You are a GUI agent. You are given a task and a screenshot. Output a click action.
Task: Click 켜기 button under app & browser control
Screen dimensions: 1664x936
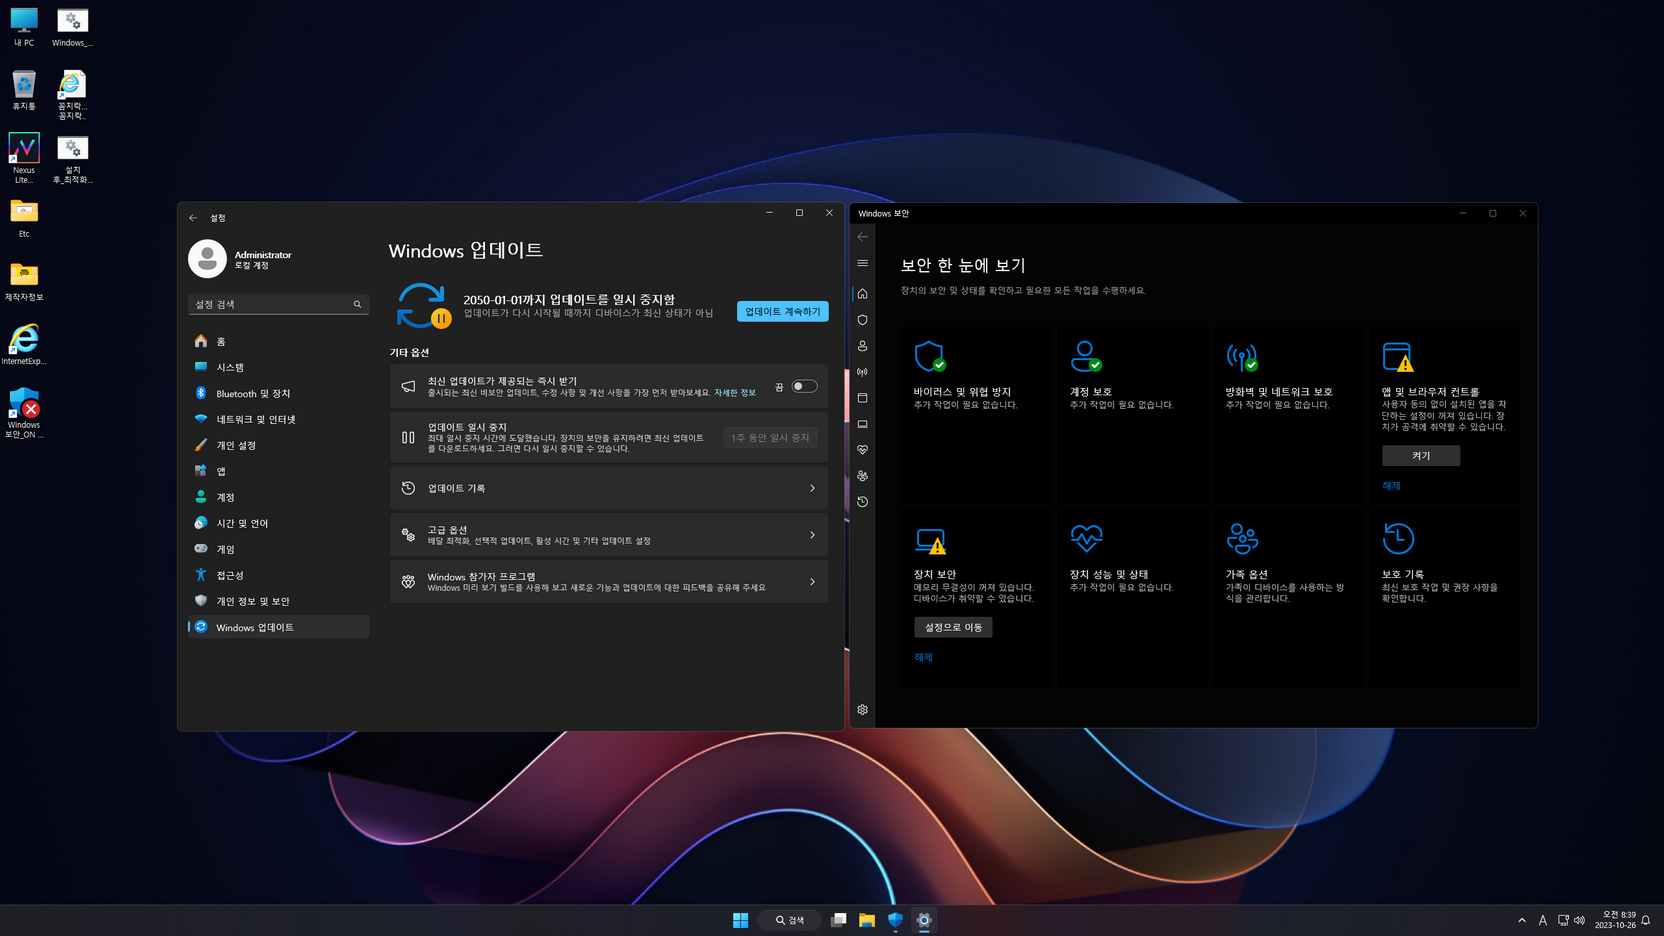click(x=1421, y=455)
